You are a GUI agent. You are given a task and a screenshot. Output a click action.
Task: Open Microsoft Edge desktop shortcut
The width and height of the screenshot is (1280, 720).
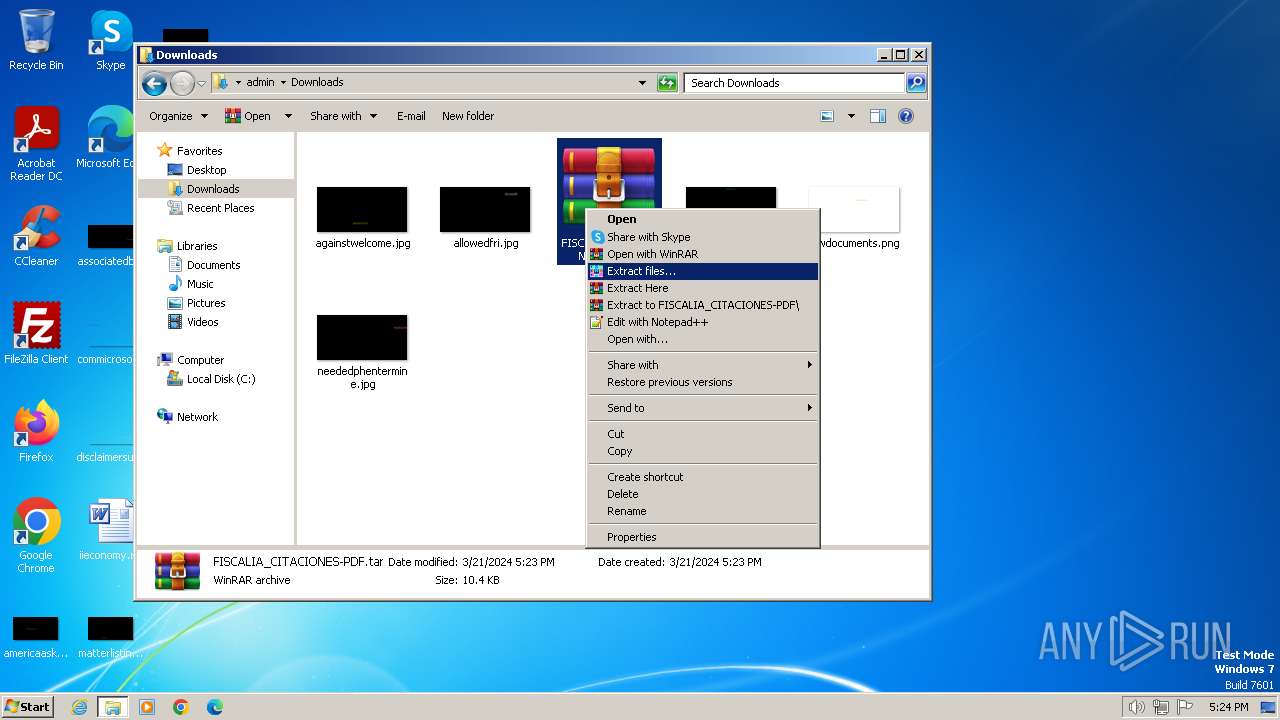point(108,138)
